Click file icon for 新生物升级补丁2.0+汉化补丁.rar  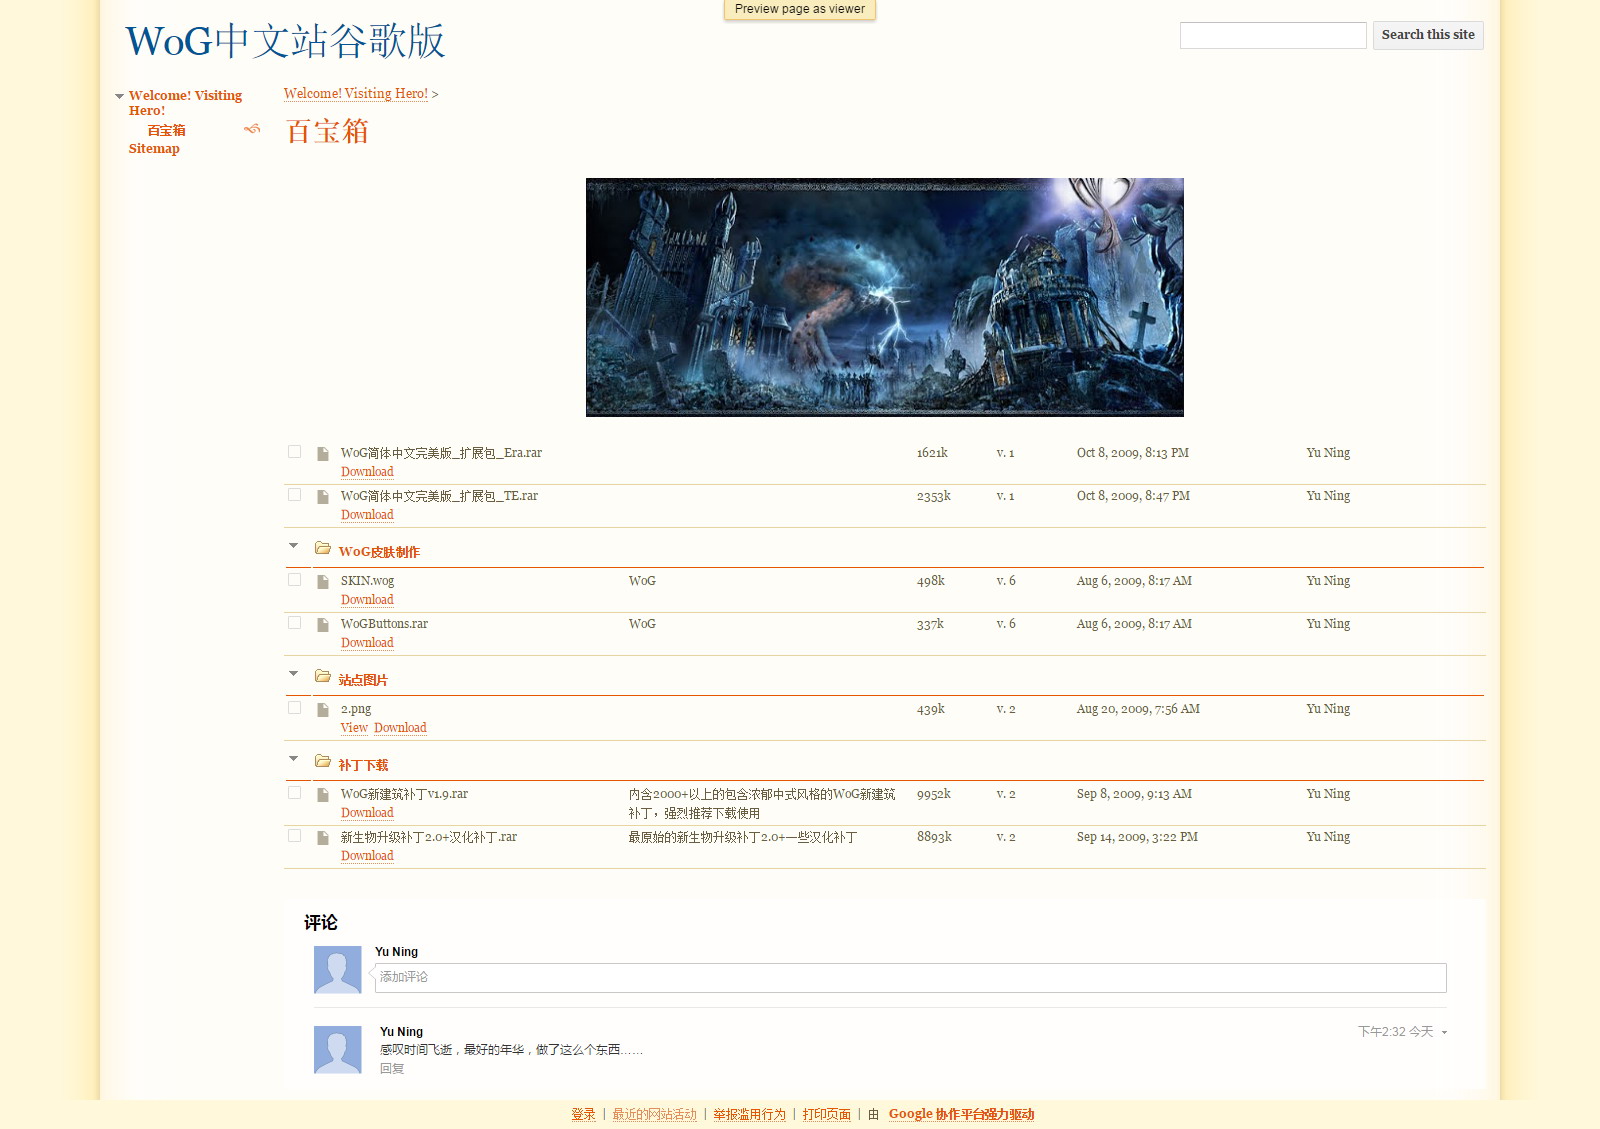click(x=323, y=838)
